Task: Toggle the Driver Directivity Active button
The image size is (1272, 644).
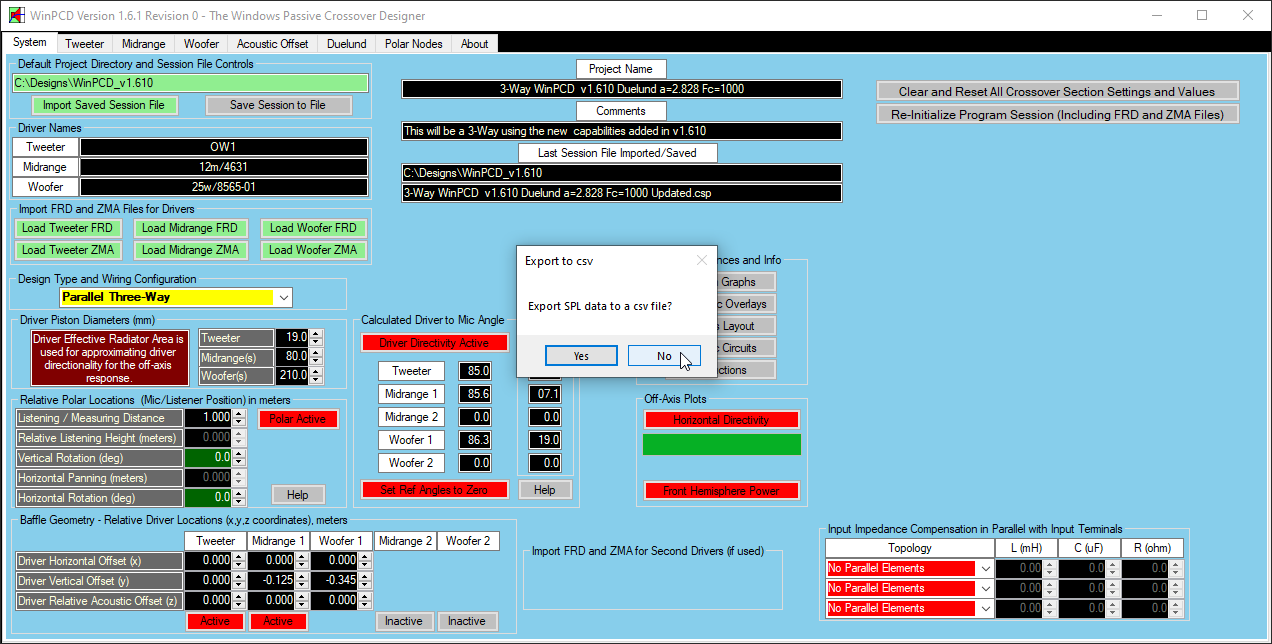Action: click(x=434, y=343)
